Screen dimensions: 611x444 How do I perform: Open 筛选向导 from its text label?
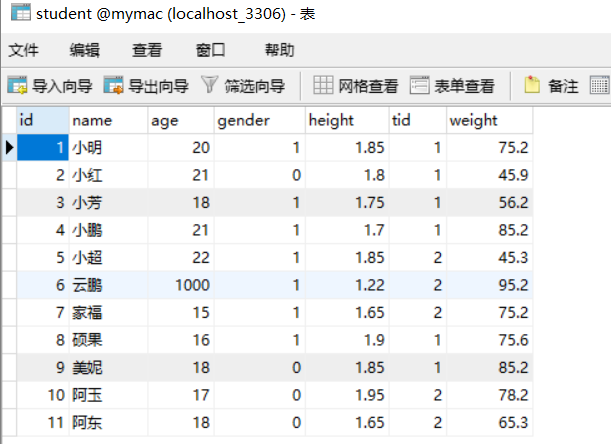tap(254, 86)
